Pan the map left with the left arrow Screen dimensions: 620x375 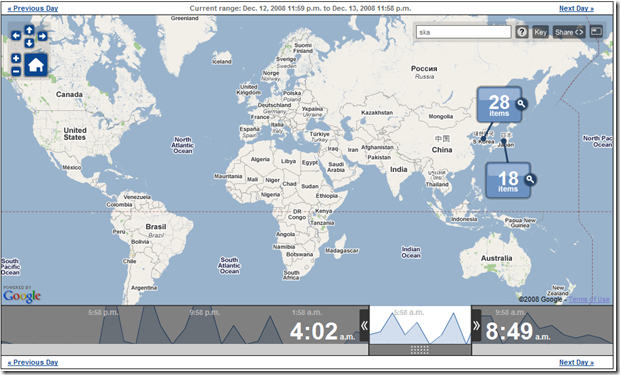[x=16, y=36]
